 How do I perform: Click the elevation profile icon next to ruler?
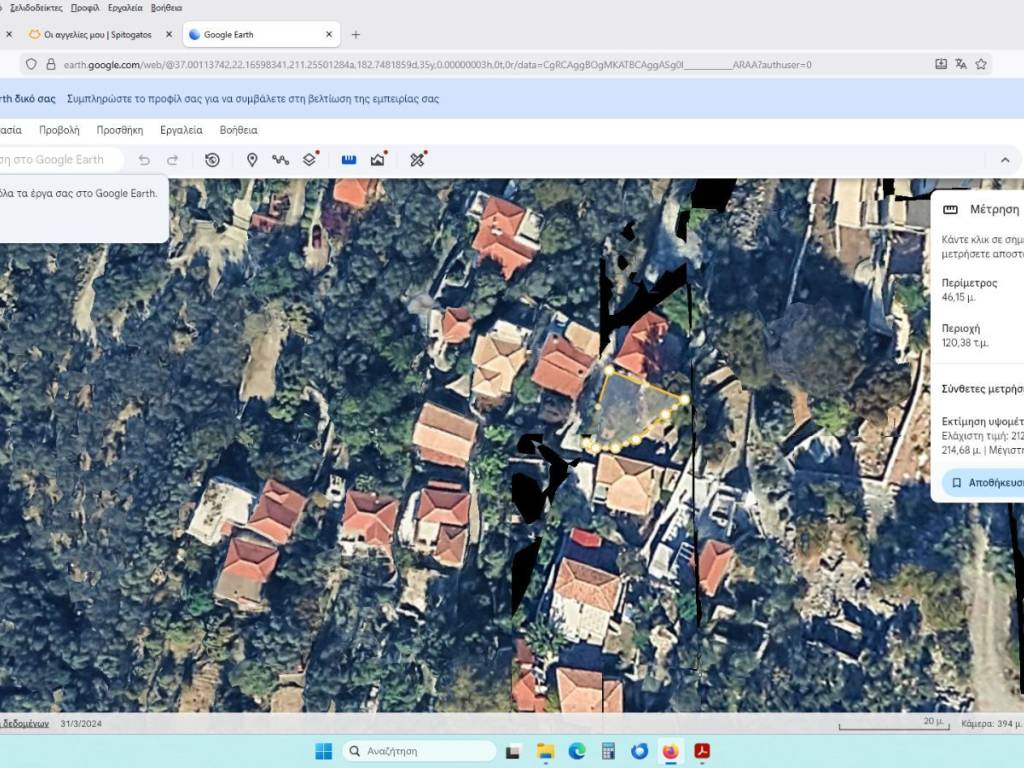[x=378, y=160]
